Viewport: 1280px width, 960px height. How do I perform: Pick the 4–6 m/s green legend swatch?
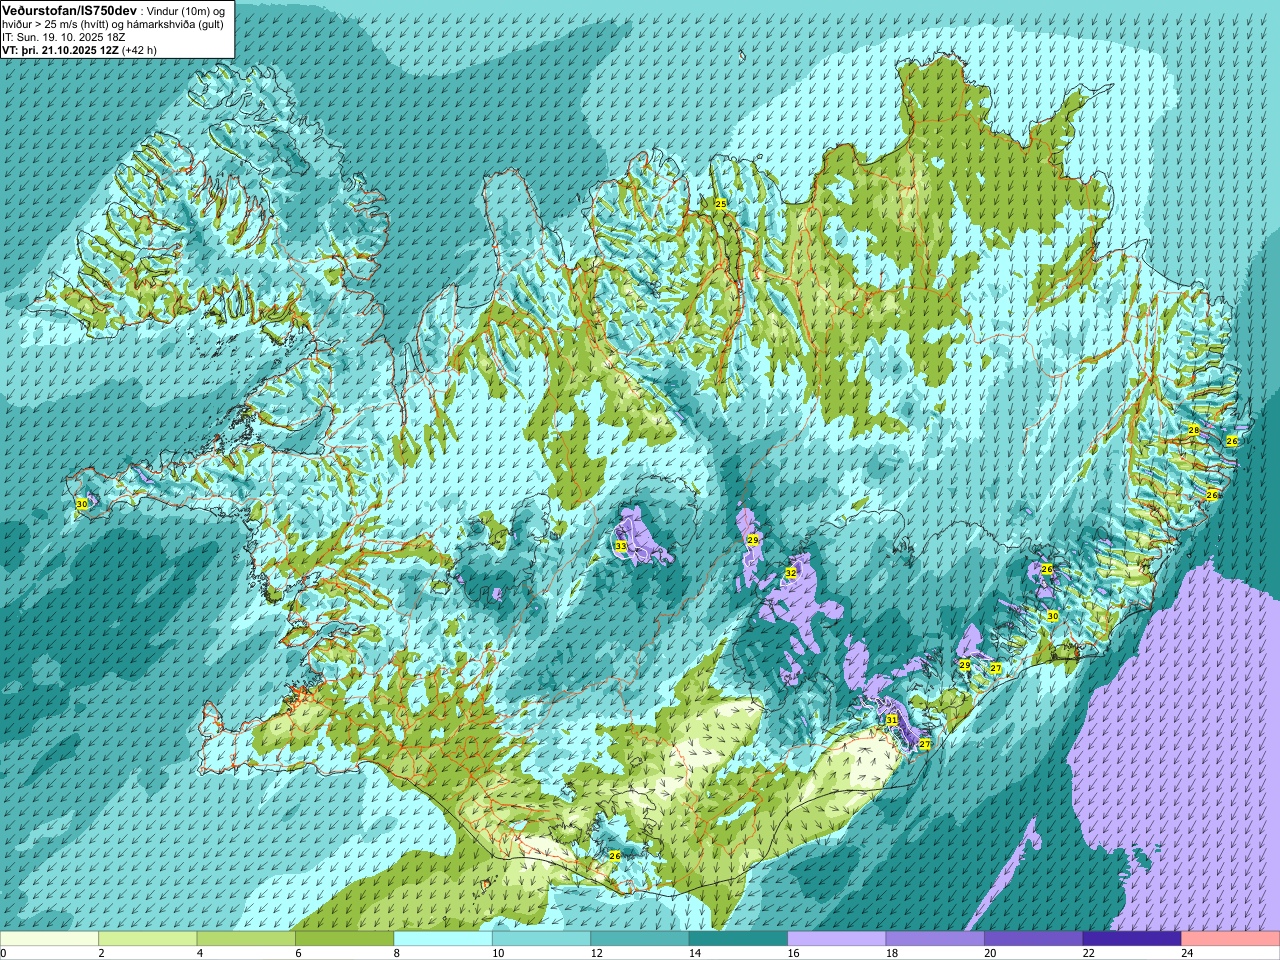pos(246,939)
